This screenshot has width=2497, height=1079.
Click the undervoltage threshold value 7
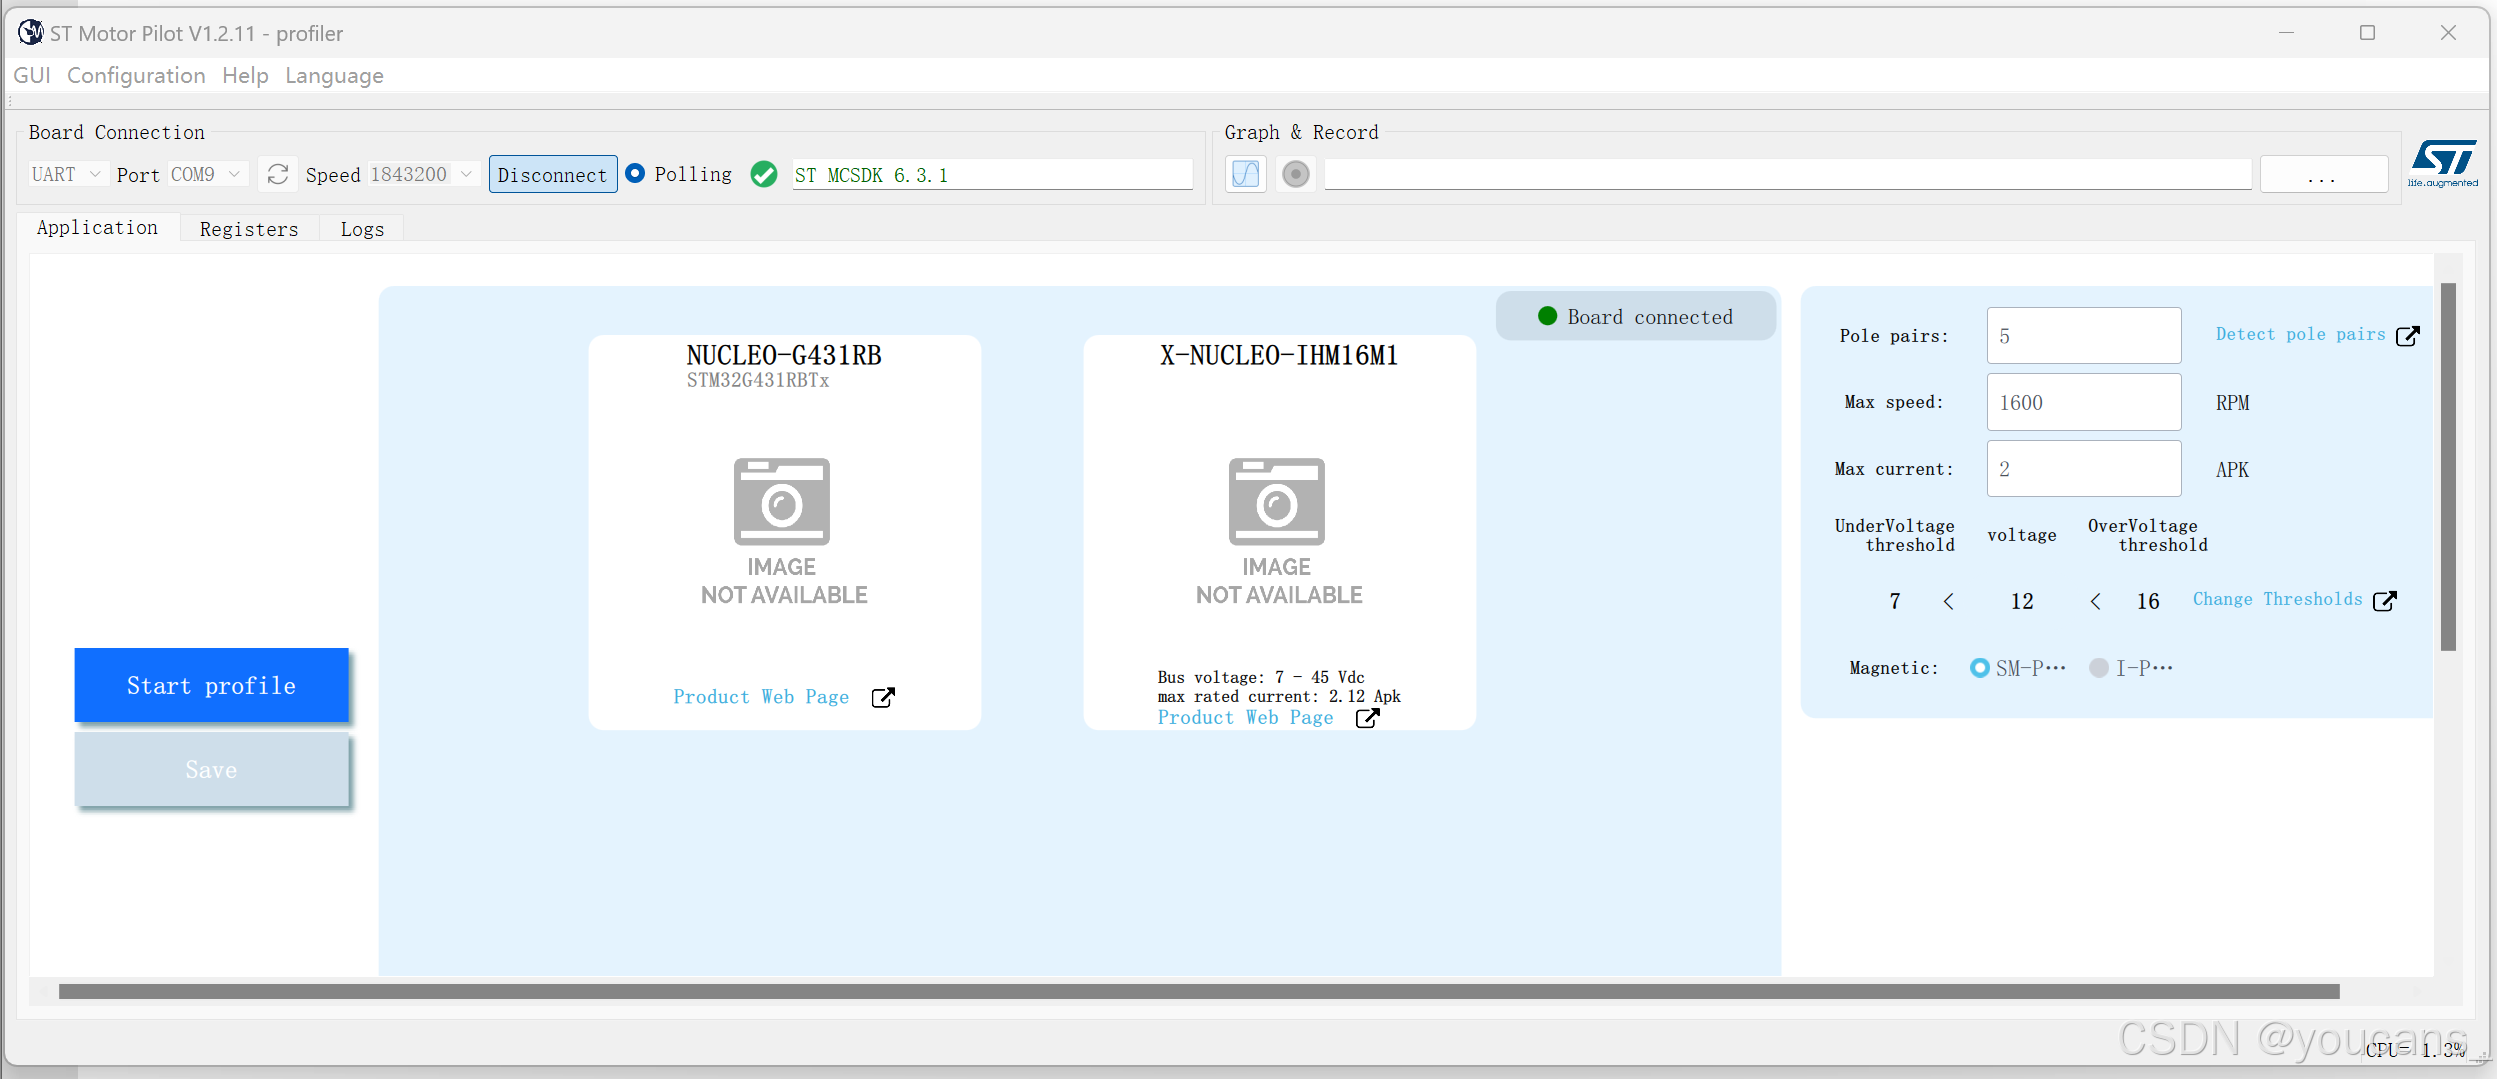tap(1895, 601)
